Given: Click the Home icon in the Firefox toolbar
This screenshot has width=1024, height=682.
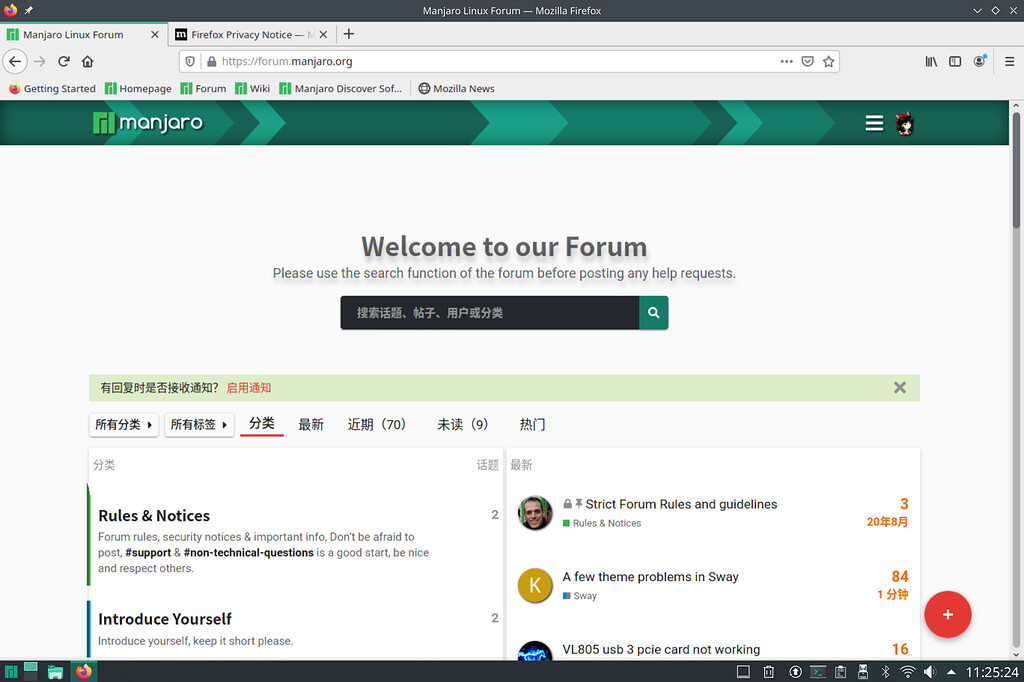Looking at the screenshot, I should pyautogui.click(x=87, y=61).
